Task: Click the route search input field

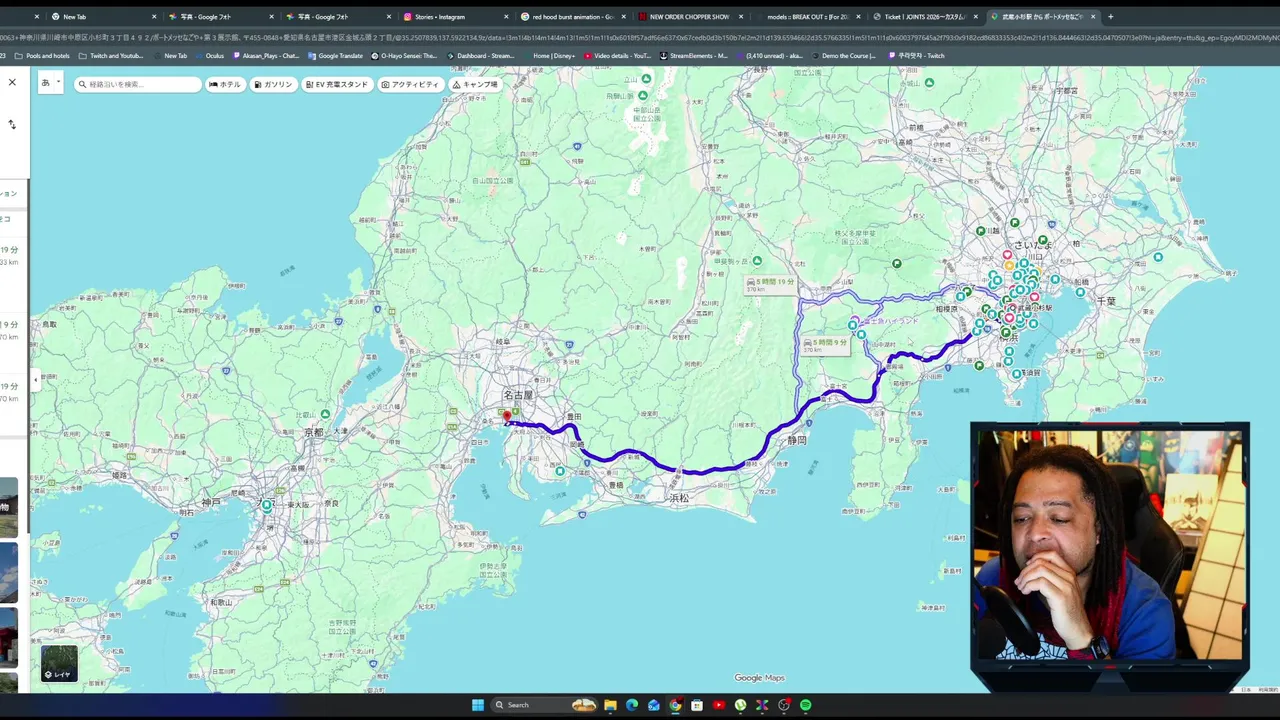Action: 138,85
